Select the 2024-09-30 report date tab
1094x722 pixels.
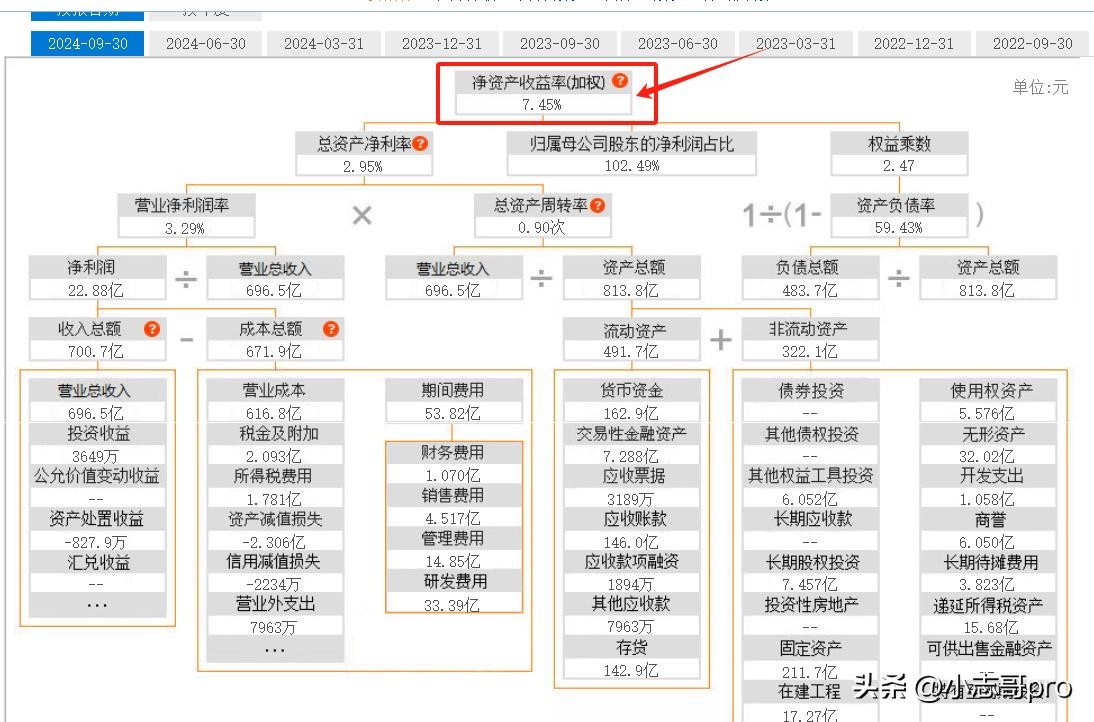click(88, 43)
